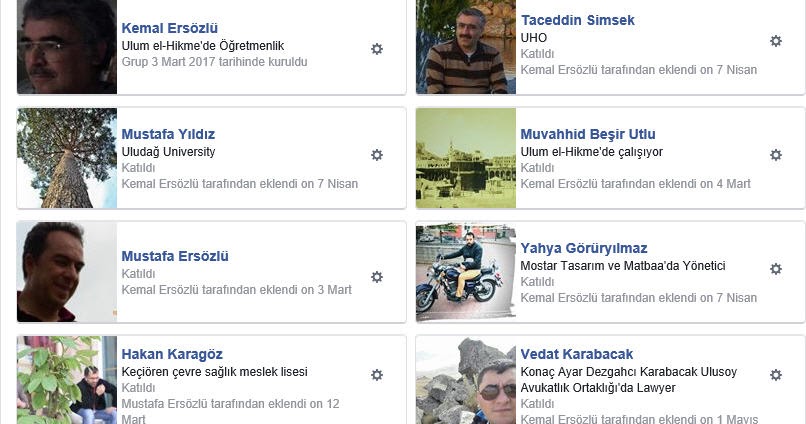Click gear icon beside Hakan Karagöz

pos(377,375)
